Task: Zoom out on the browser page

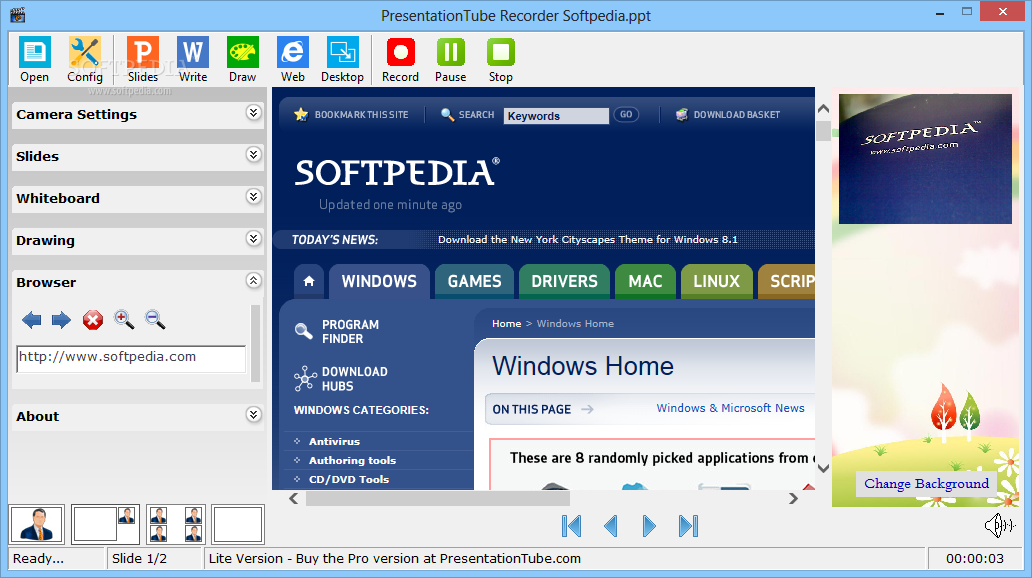Action: click(x=155, y=319)
